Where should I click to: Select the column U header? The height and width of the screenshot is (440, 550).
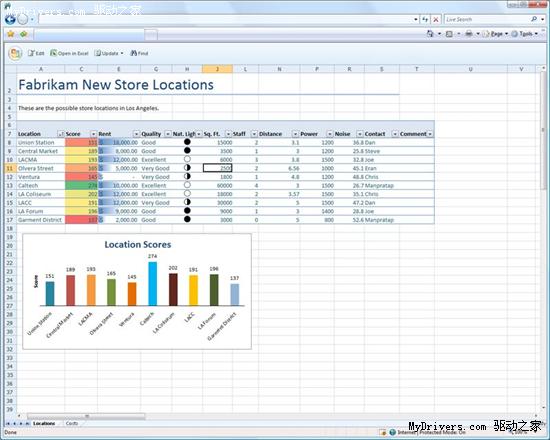(470, 69)
